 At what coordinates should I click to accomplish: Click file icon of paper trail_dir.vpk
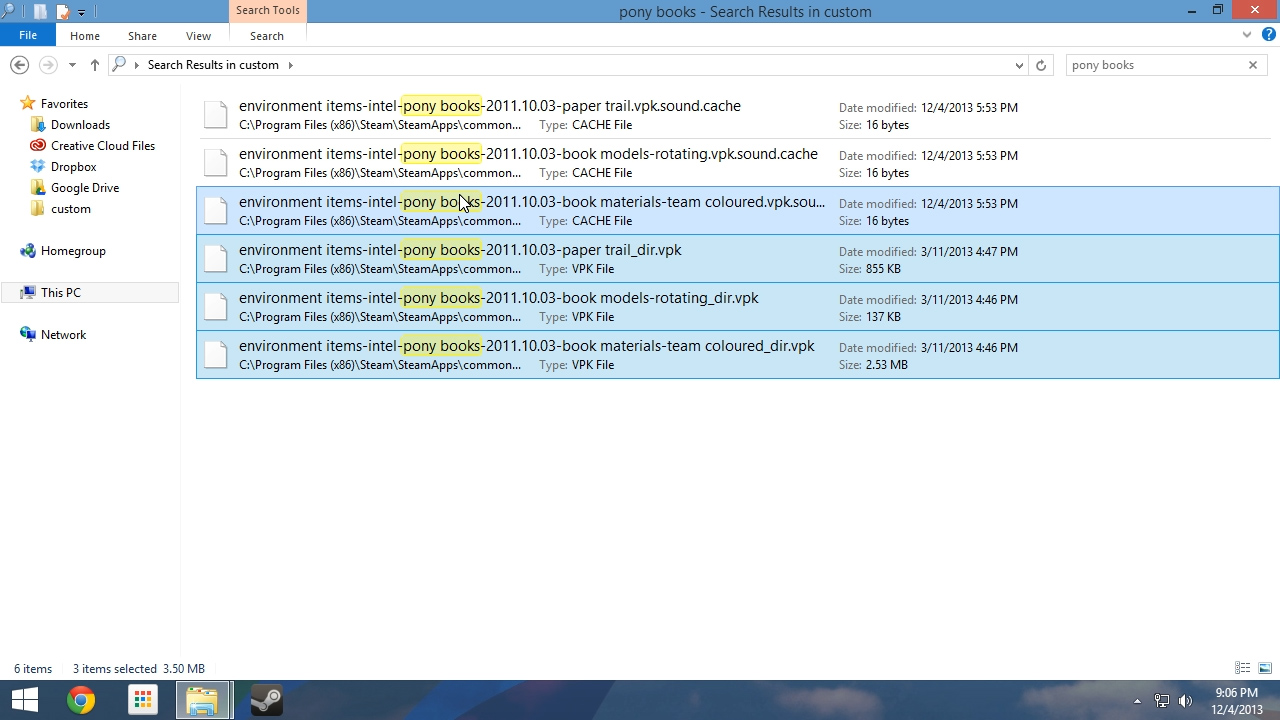click(216, 259)
